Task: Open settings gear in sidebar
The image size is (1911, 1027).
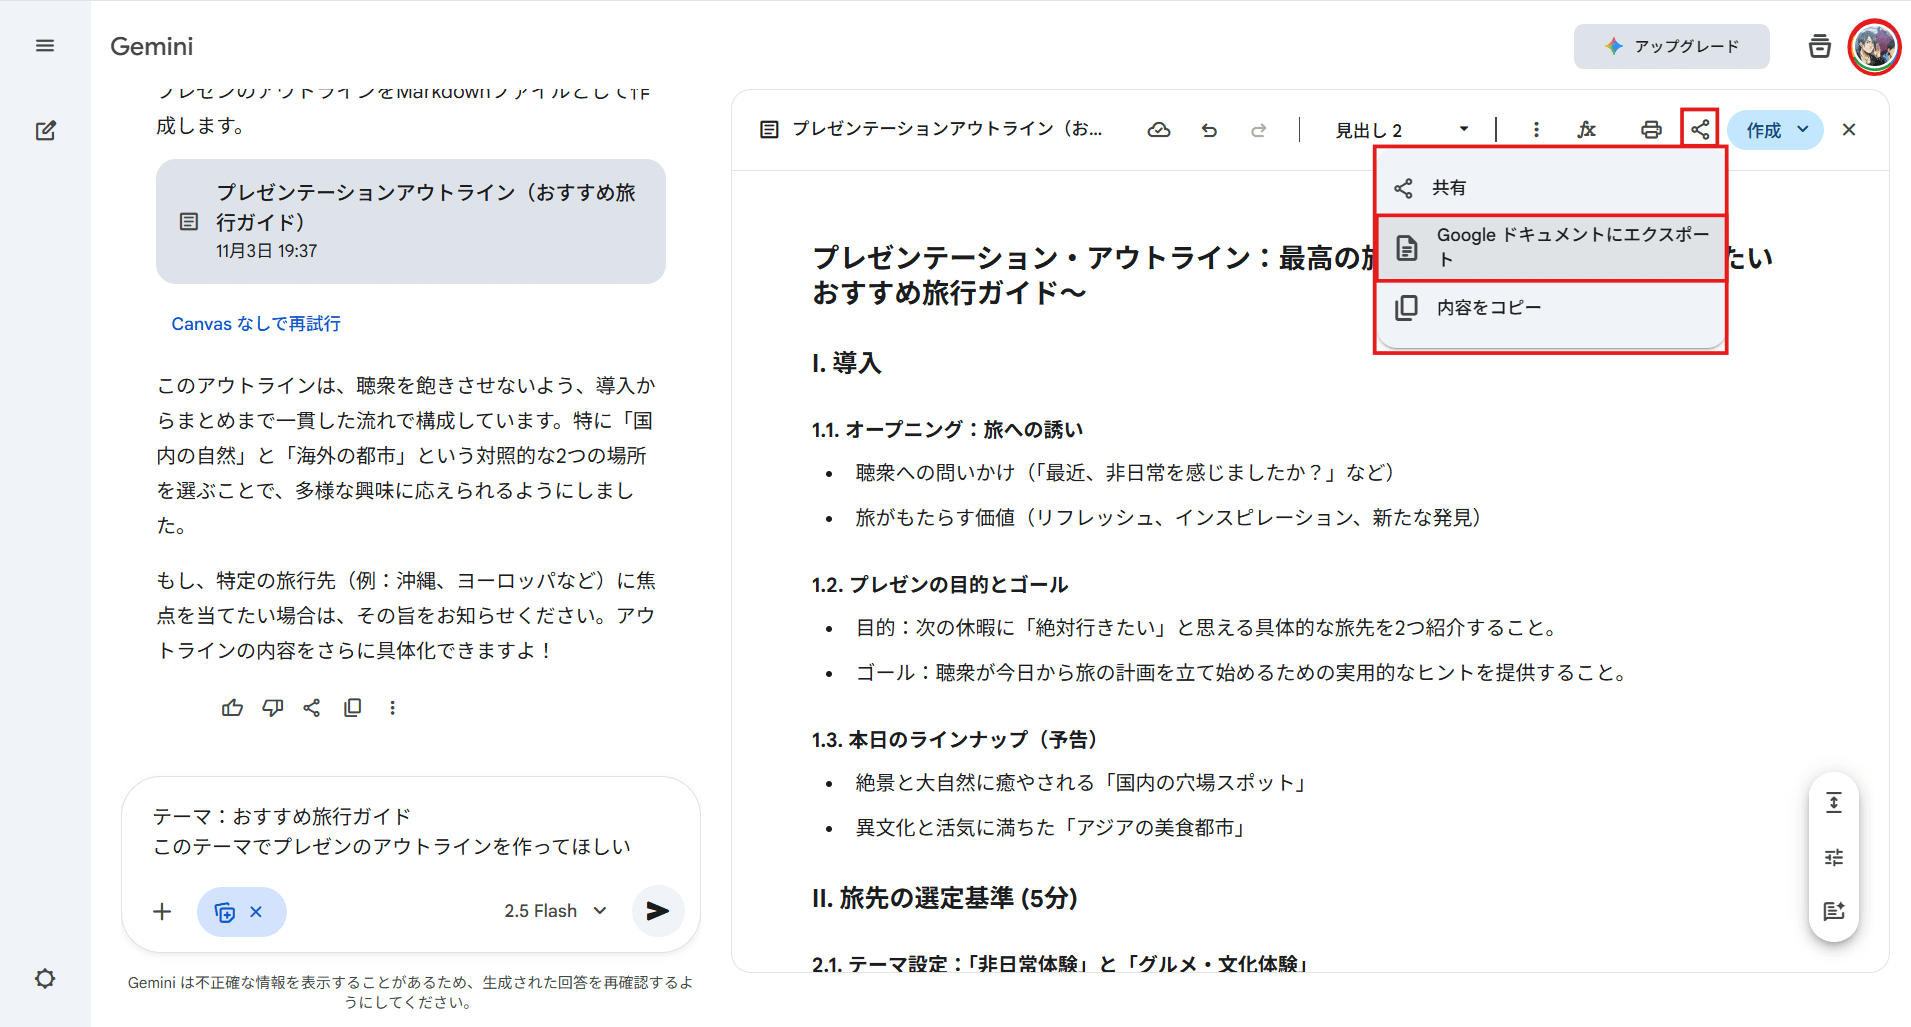Action: [45, 978]
